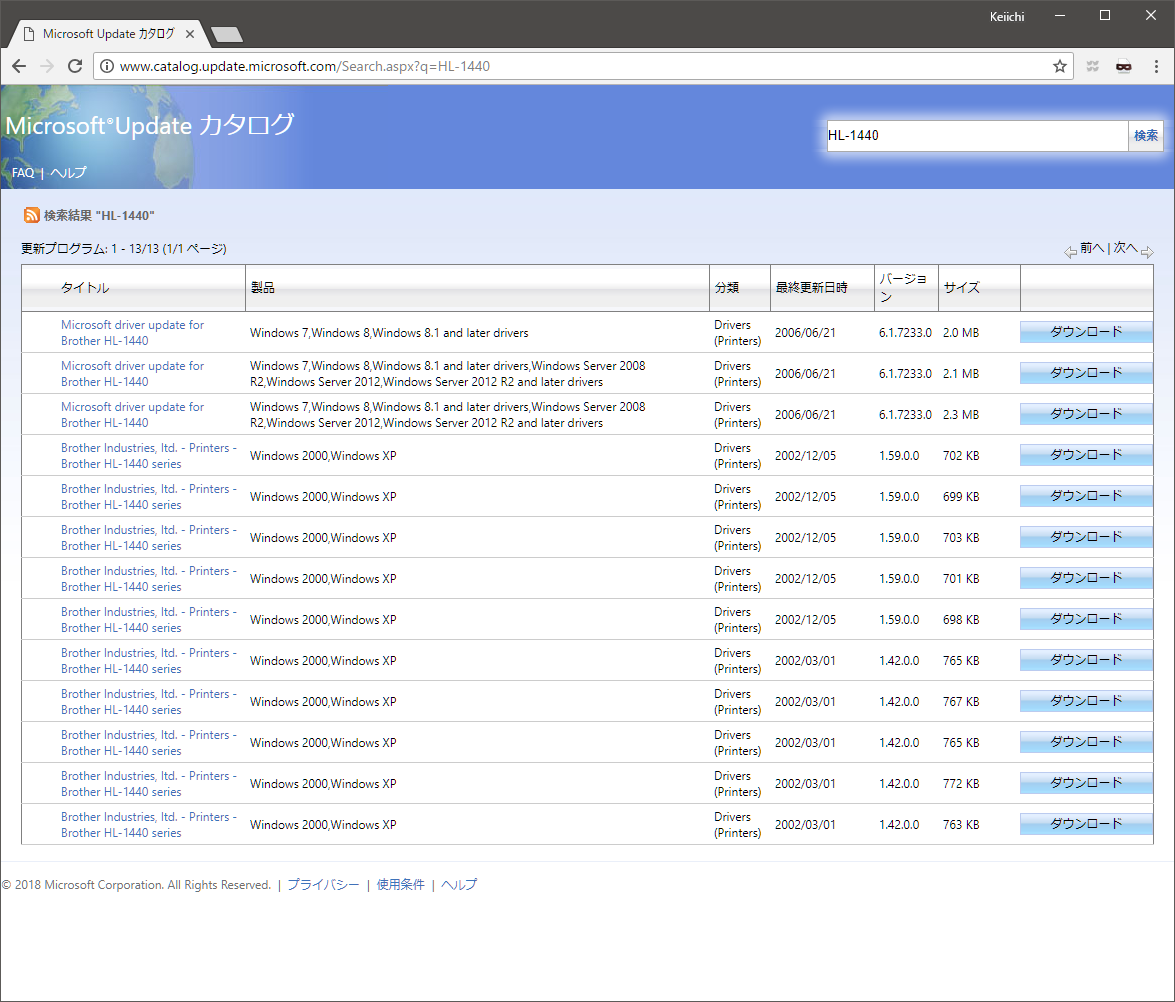
Task: Select the Microsoft Update カタログ tab
Action: [108, 34]
